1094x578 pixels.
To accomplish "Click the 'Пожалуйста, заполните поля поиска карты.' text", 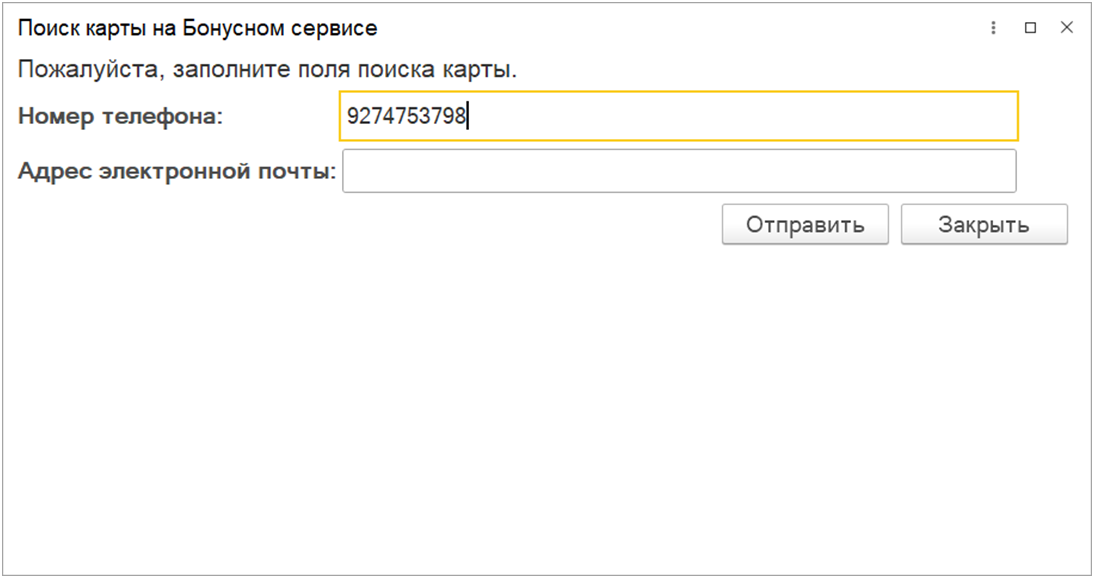I will [x=267, y=70].
